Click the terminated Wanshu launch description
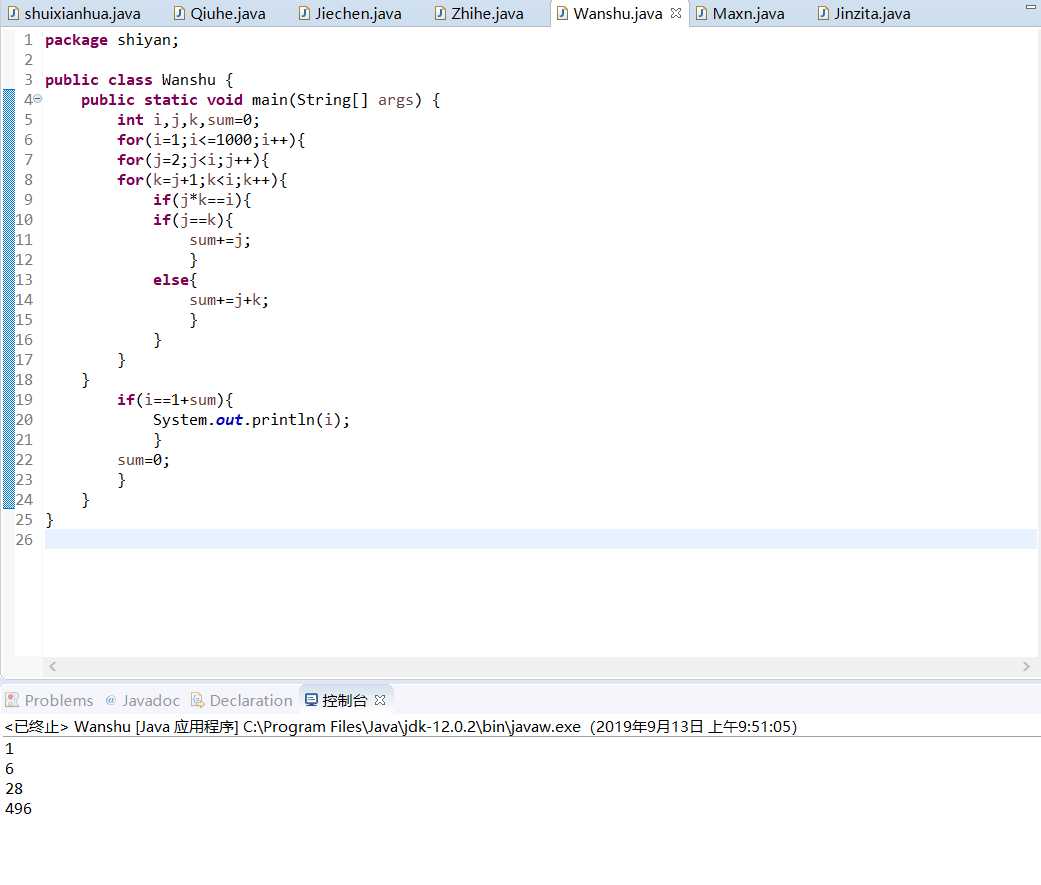 tap(400, 726)
